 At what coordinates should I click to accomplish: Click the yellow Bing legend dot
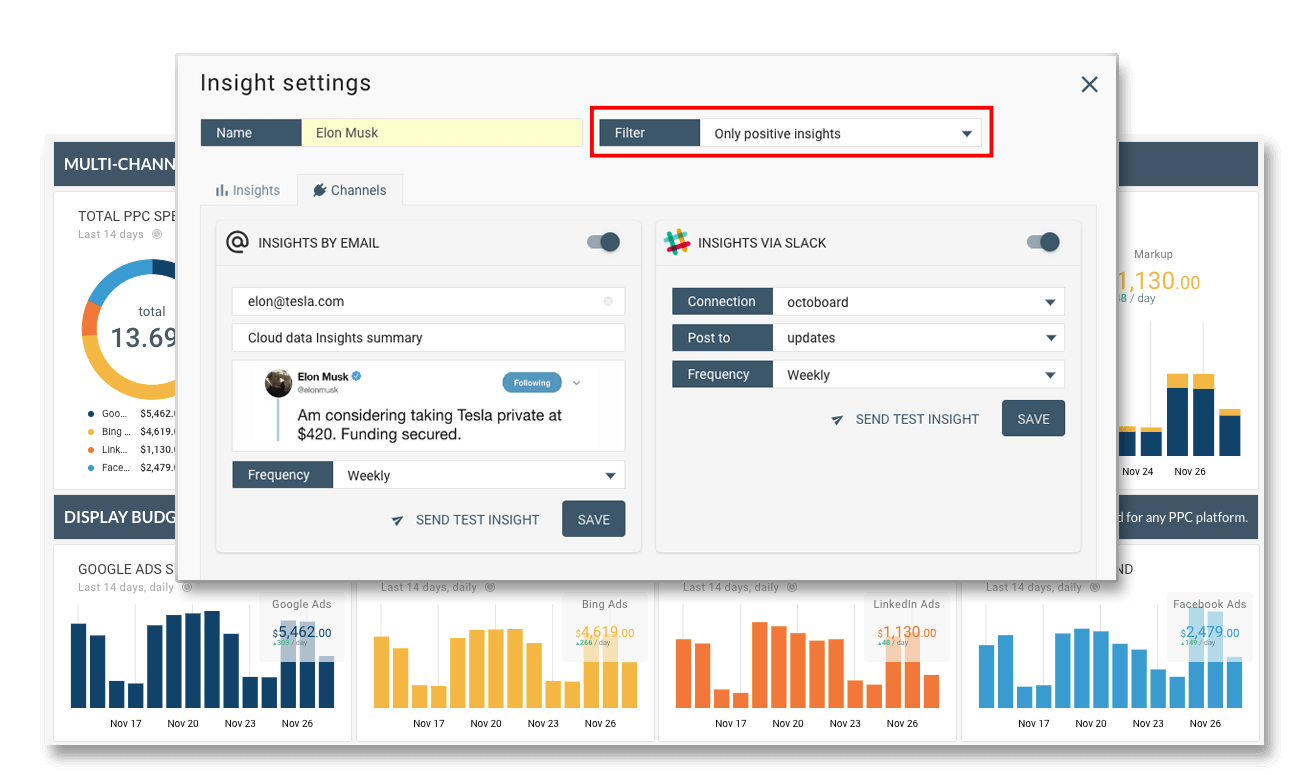[x=91, y=431]
